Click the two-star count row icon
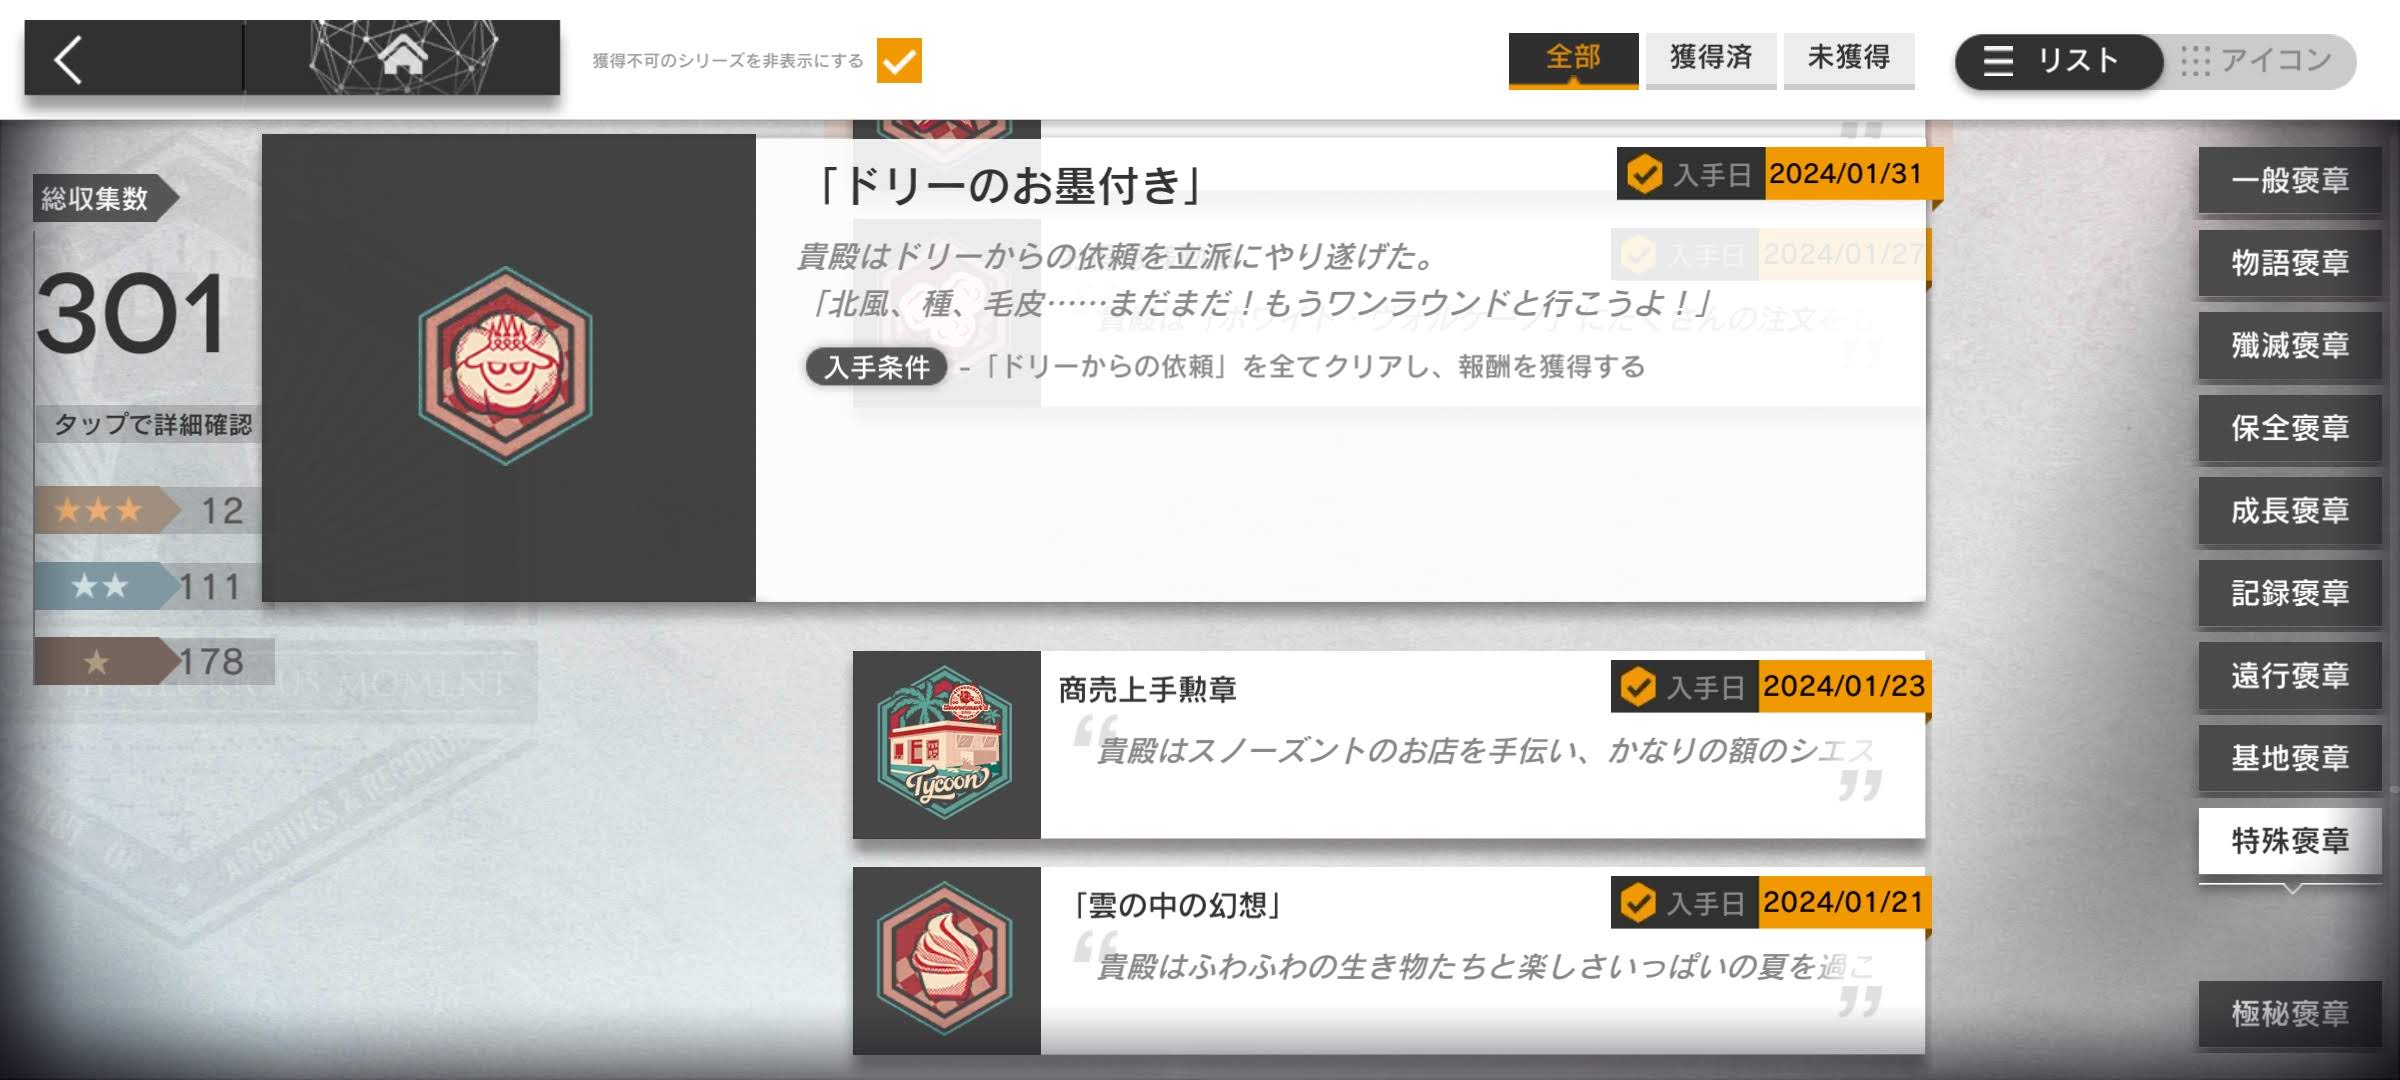2400x1080 pixels. click(100, 586)
